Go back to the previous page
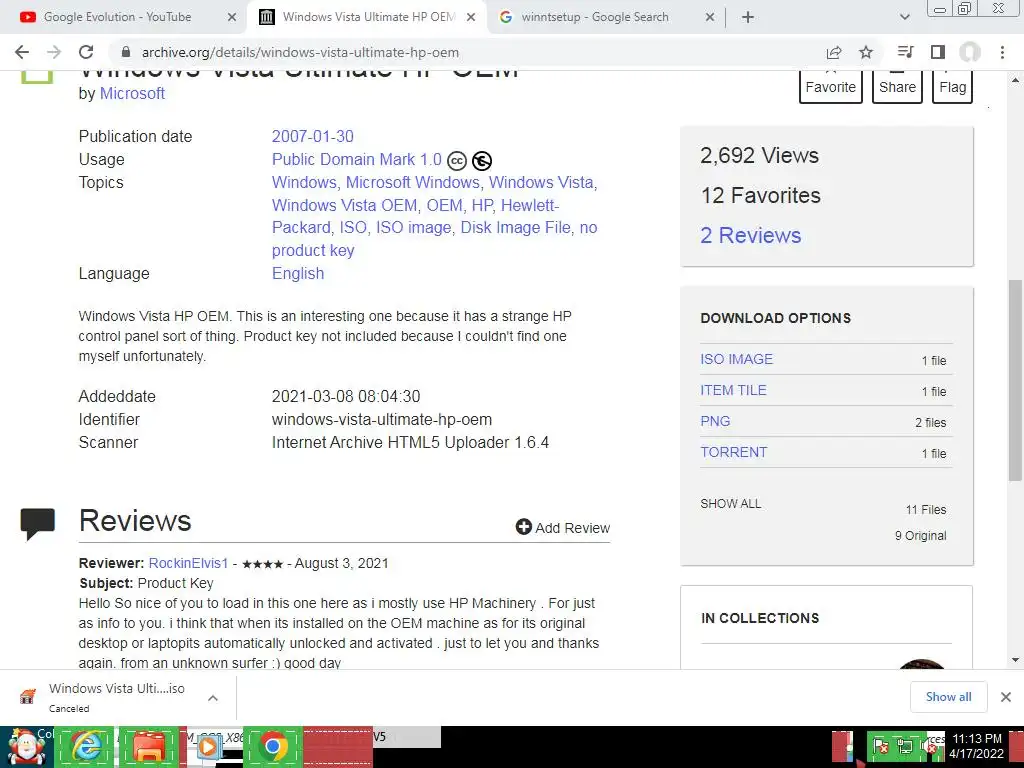Viewport: 1024px width, 768px height. 22,52
